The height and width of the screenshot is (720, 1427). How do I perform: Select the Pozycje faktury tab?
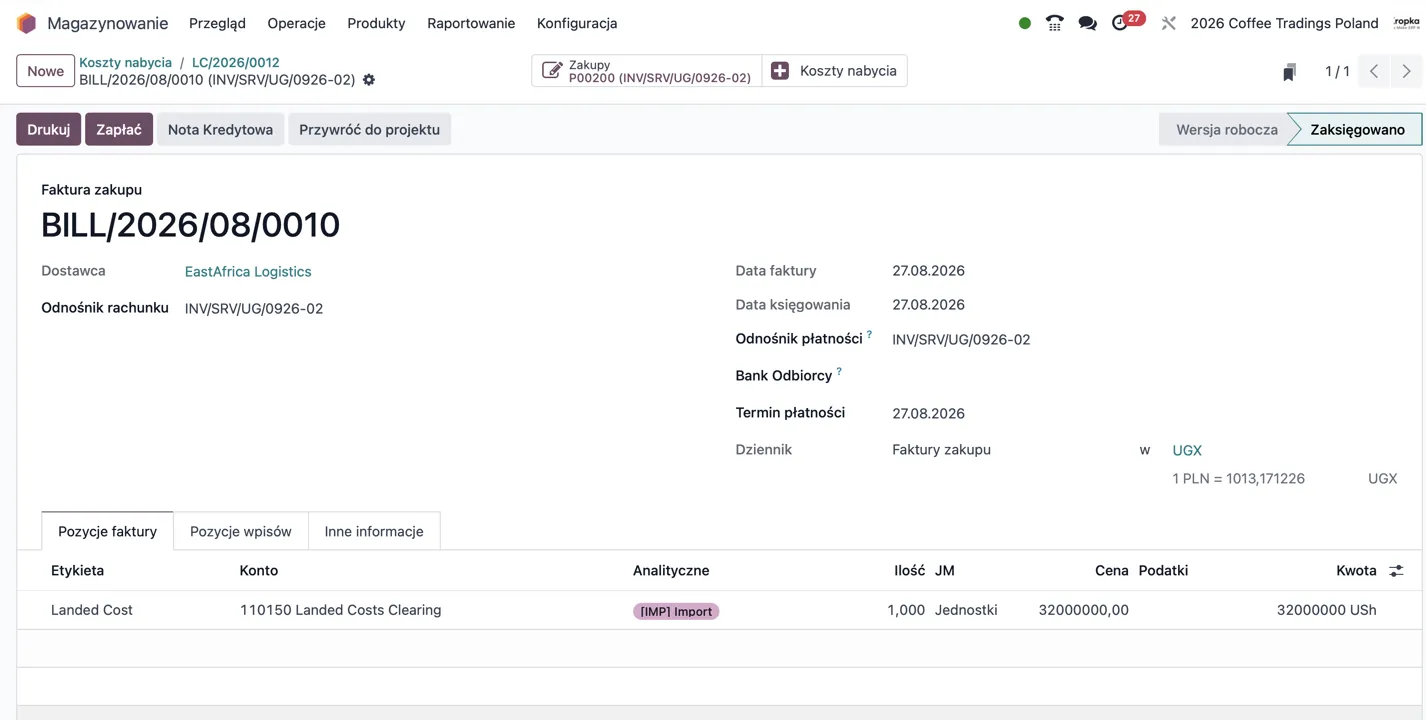pos(107,531)
